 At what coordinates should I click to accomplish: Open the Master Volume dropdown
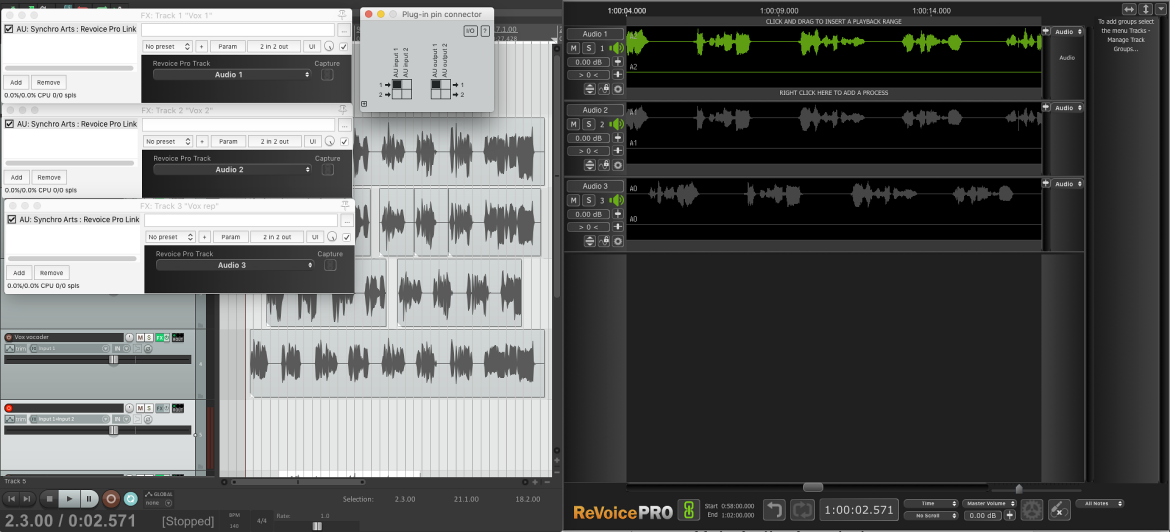[989, 504]
